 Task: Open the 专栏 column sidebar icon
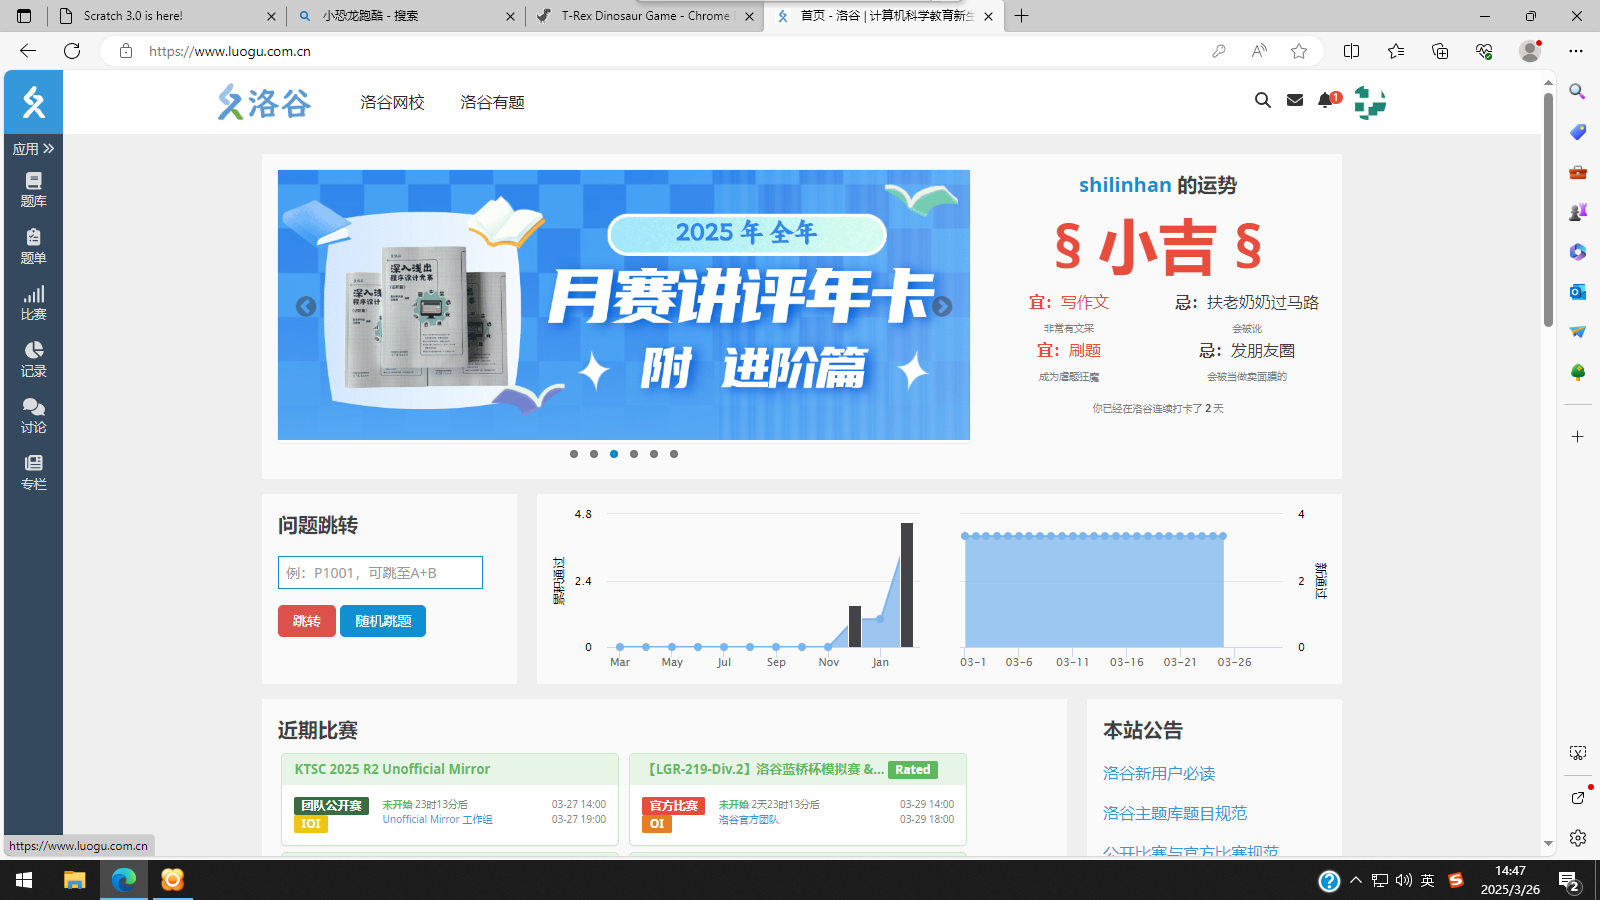pyautogui.click(x=33, y=471)
